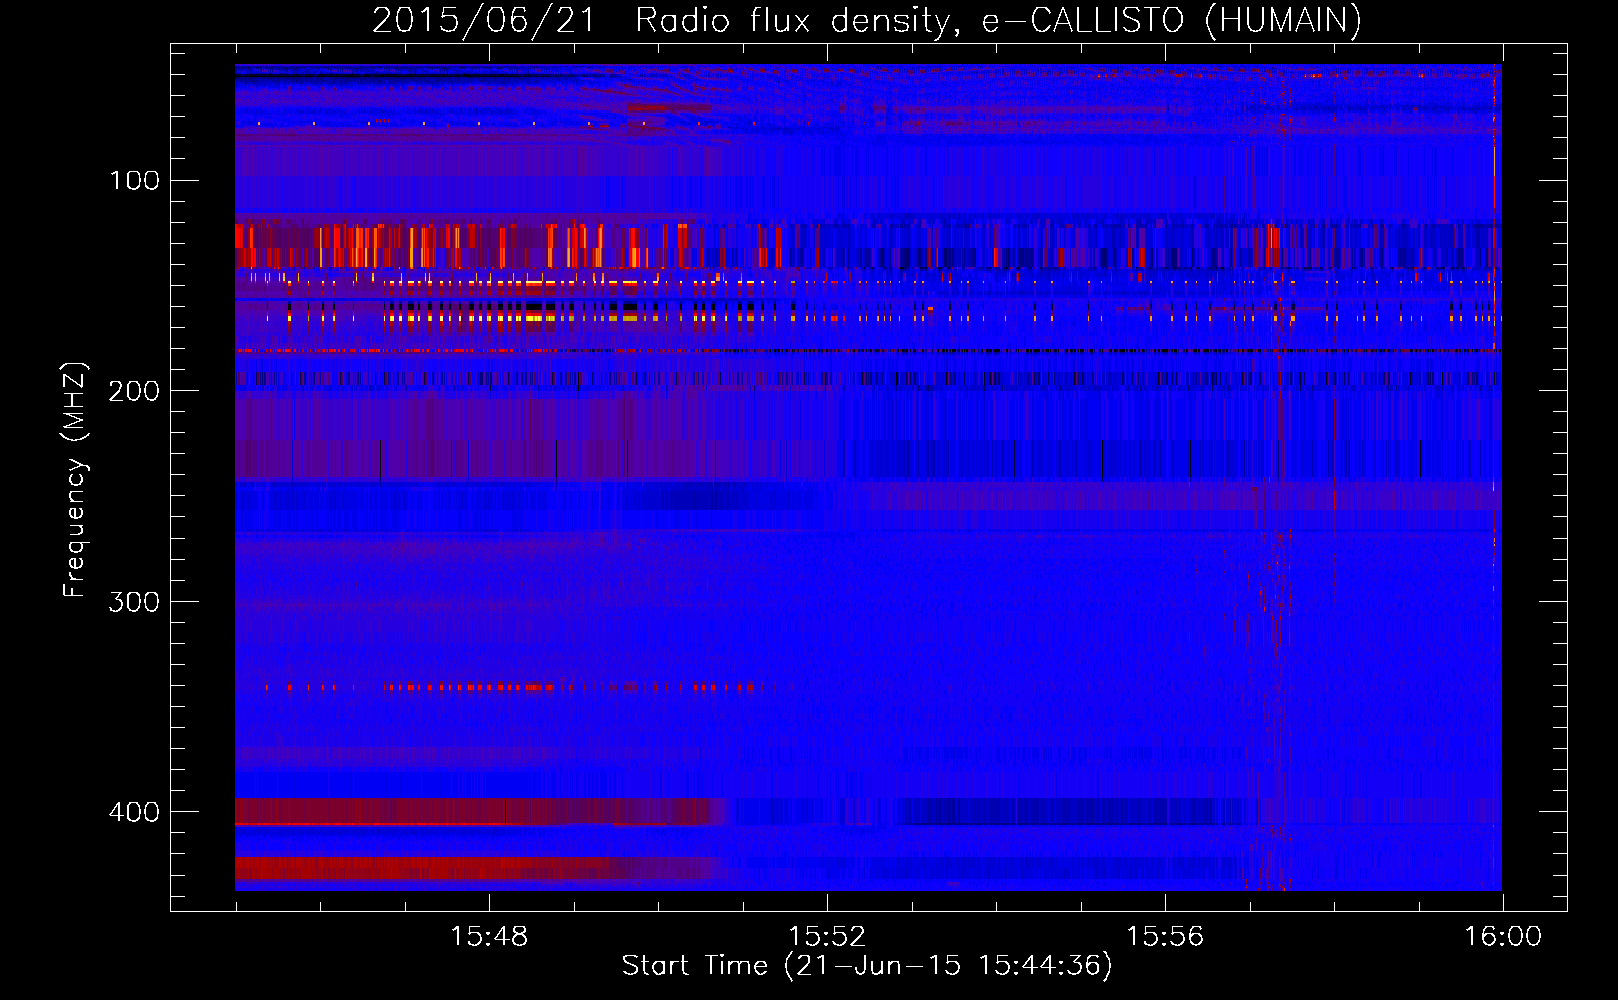
Task: Select the '100' frequency axis label
Action: (x=135, y=180)
